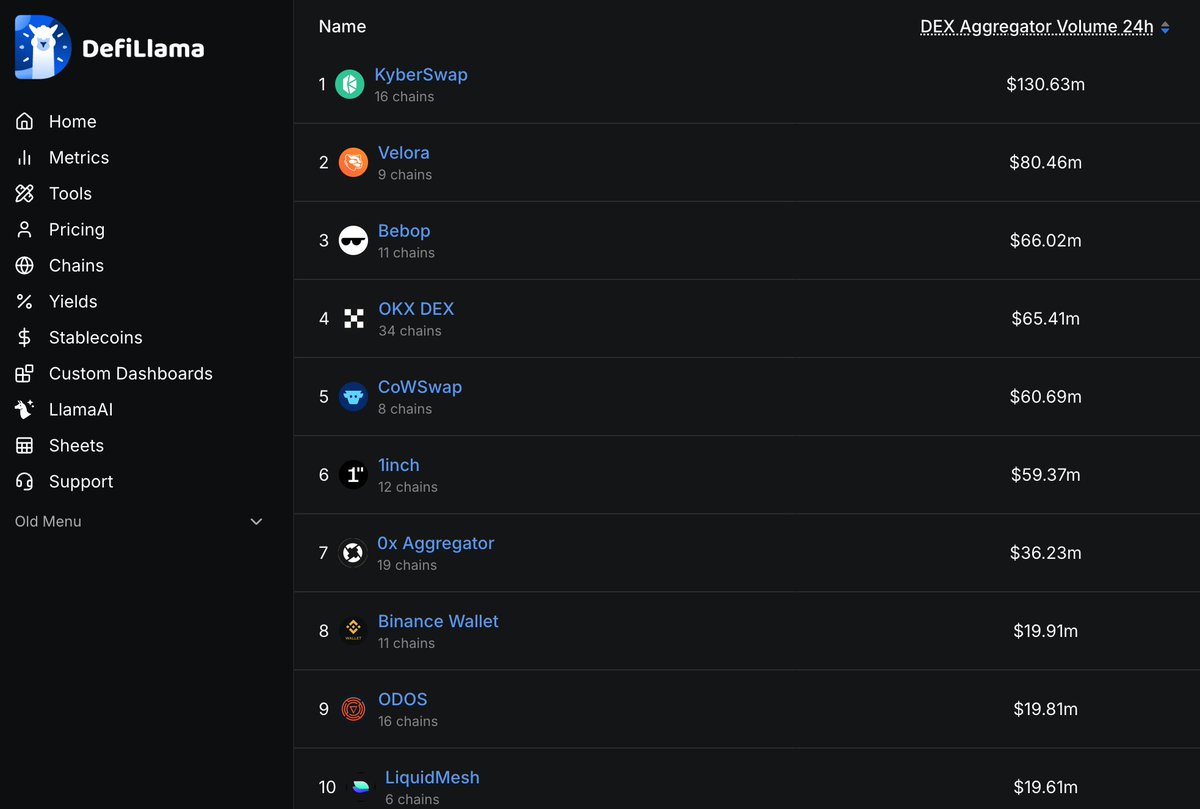The width and height of the screenshot is (1200, 809).
Task: Click the Velora orange logo
Action: [x=353, y=162]
